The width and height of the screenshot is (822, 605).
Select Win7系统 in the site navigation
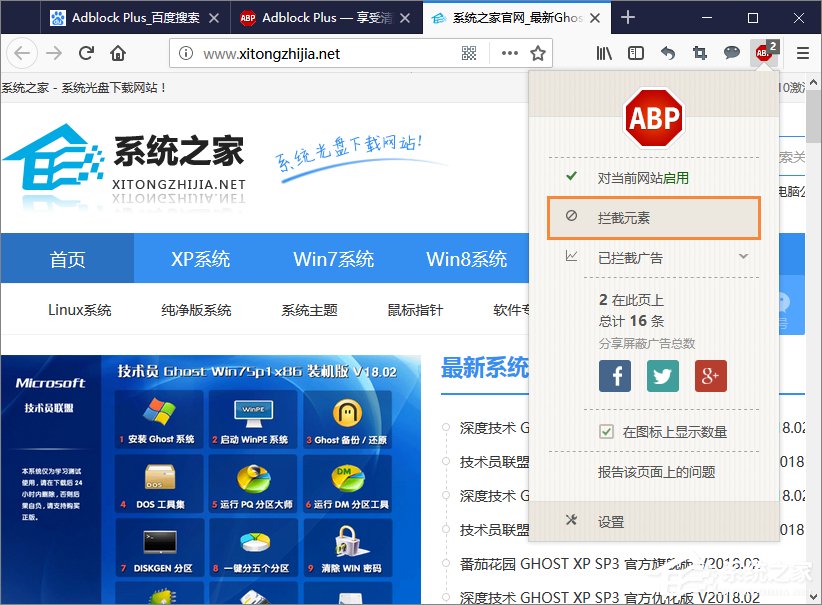point(333,258)
